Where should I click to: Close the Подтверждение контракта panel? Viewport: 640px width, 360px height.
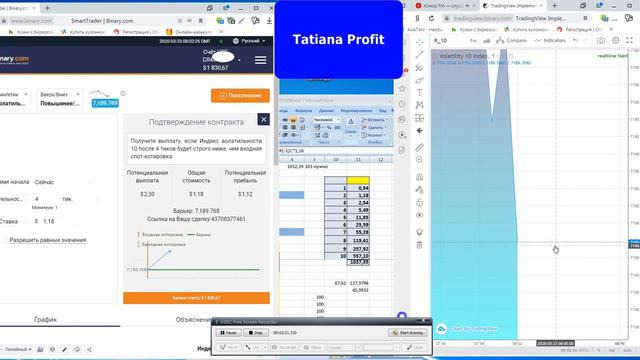[263, 119]
